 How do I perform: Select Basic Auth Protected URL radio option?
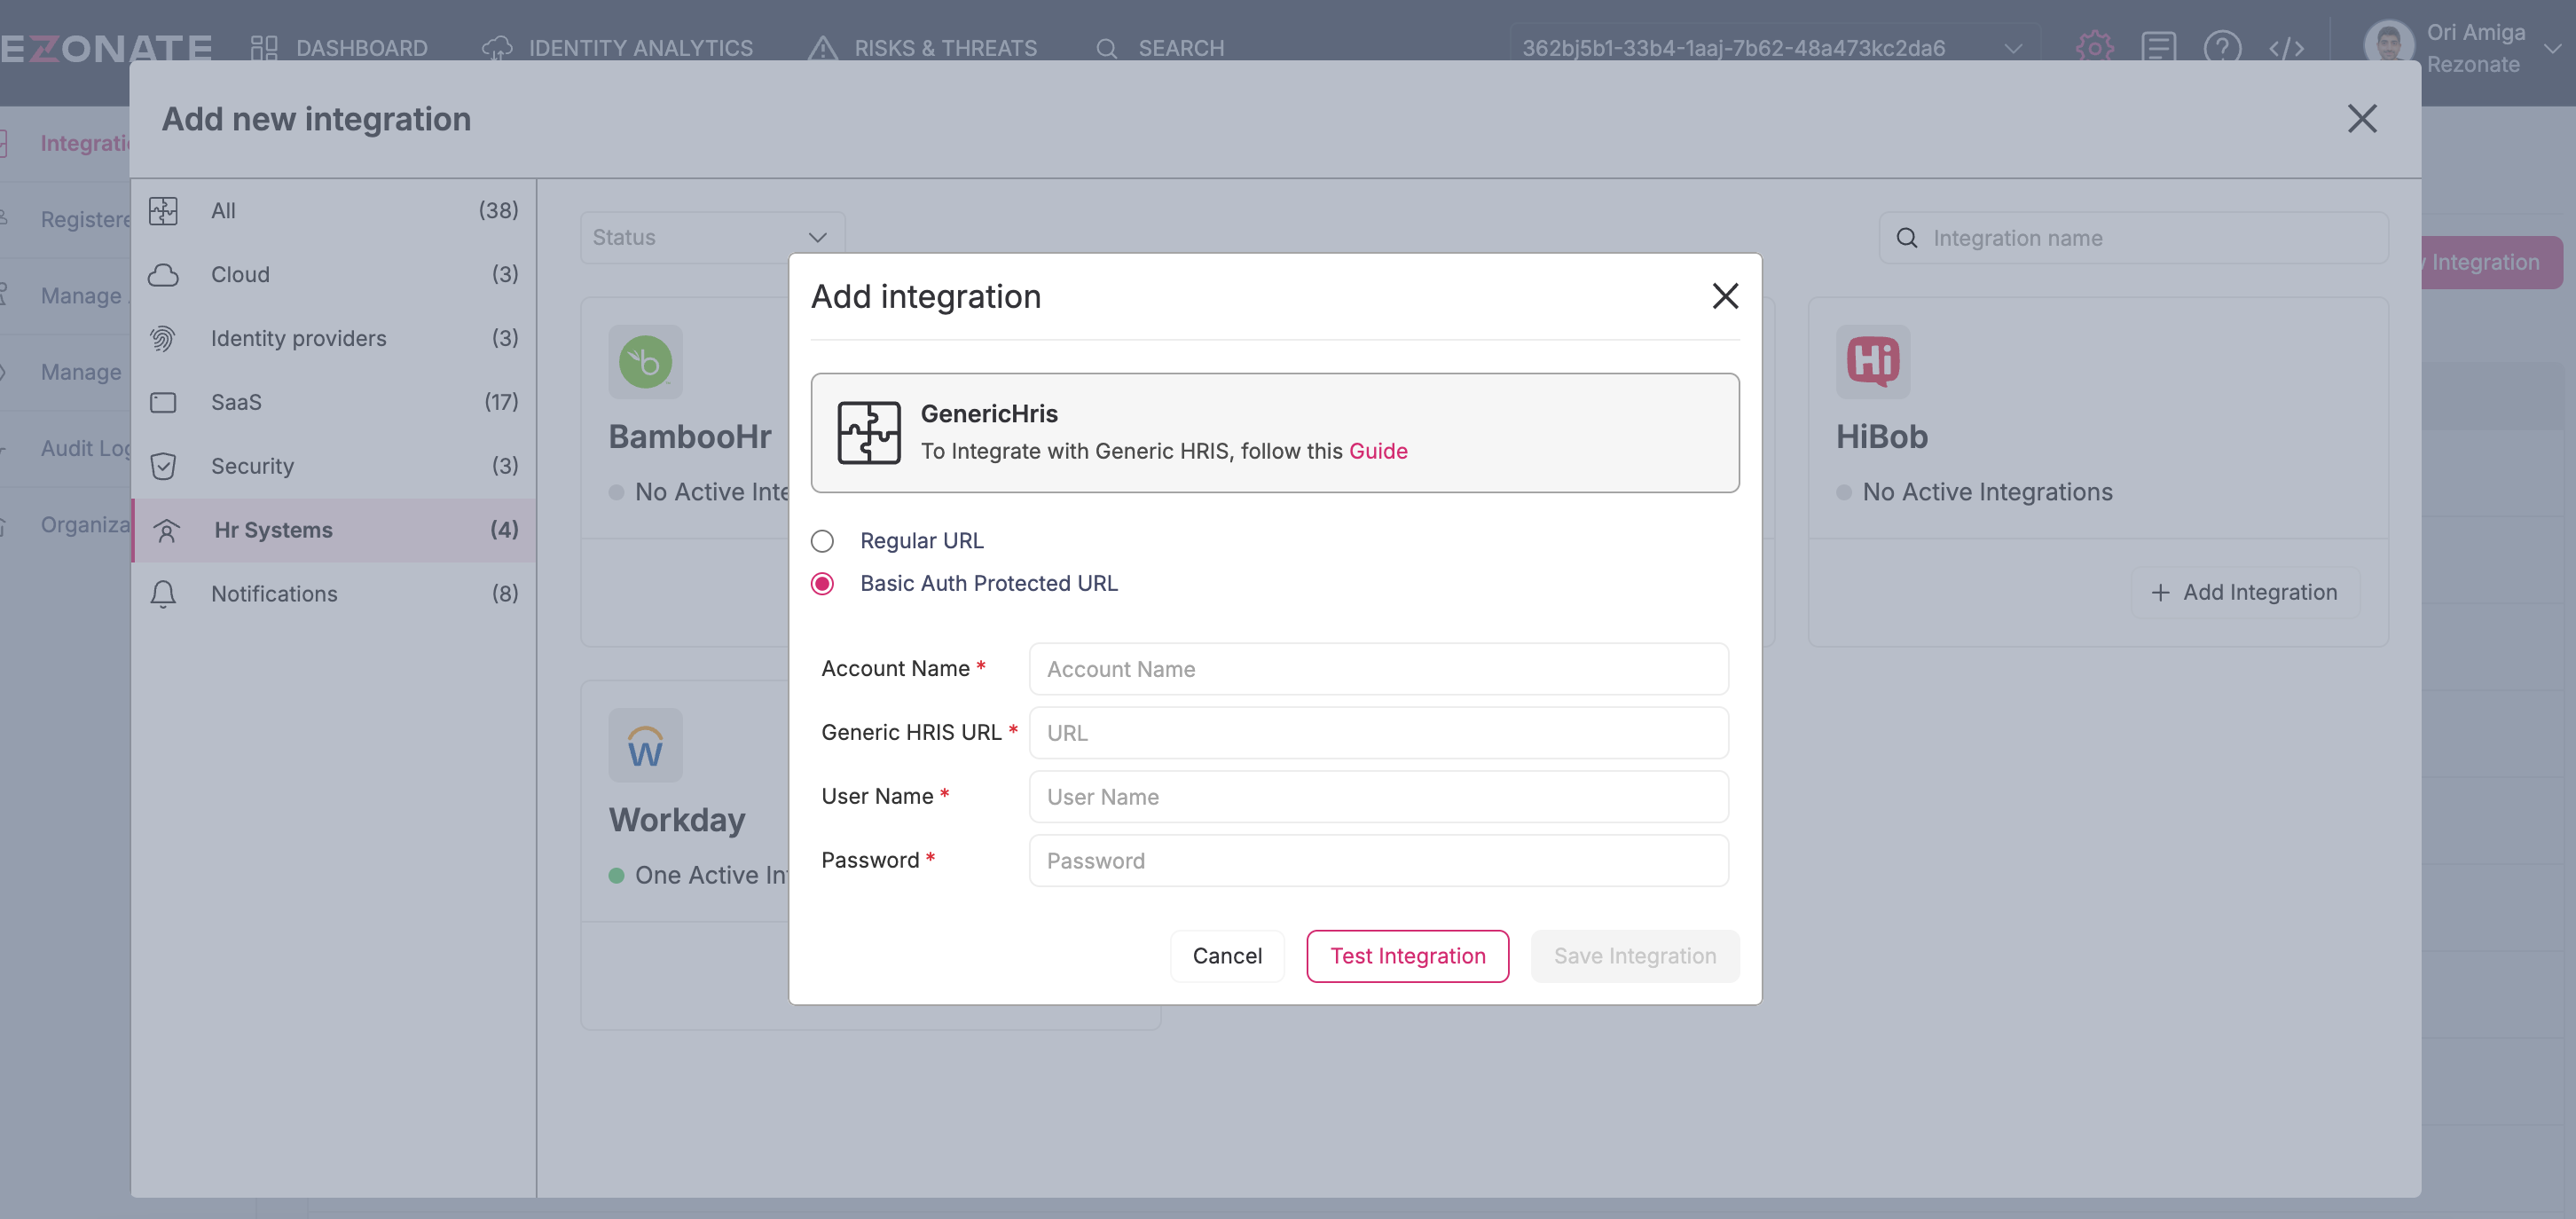coord(822,584)
